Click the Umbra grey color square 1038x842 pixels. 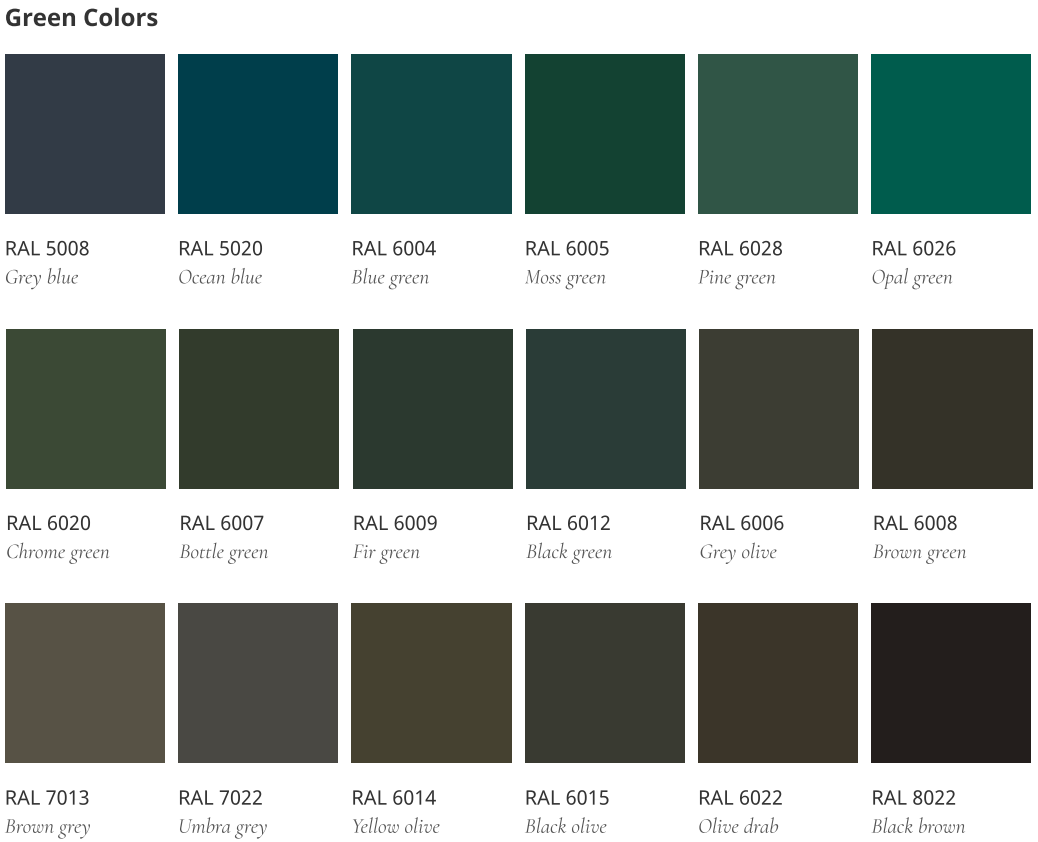tap(258, 683)
